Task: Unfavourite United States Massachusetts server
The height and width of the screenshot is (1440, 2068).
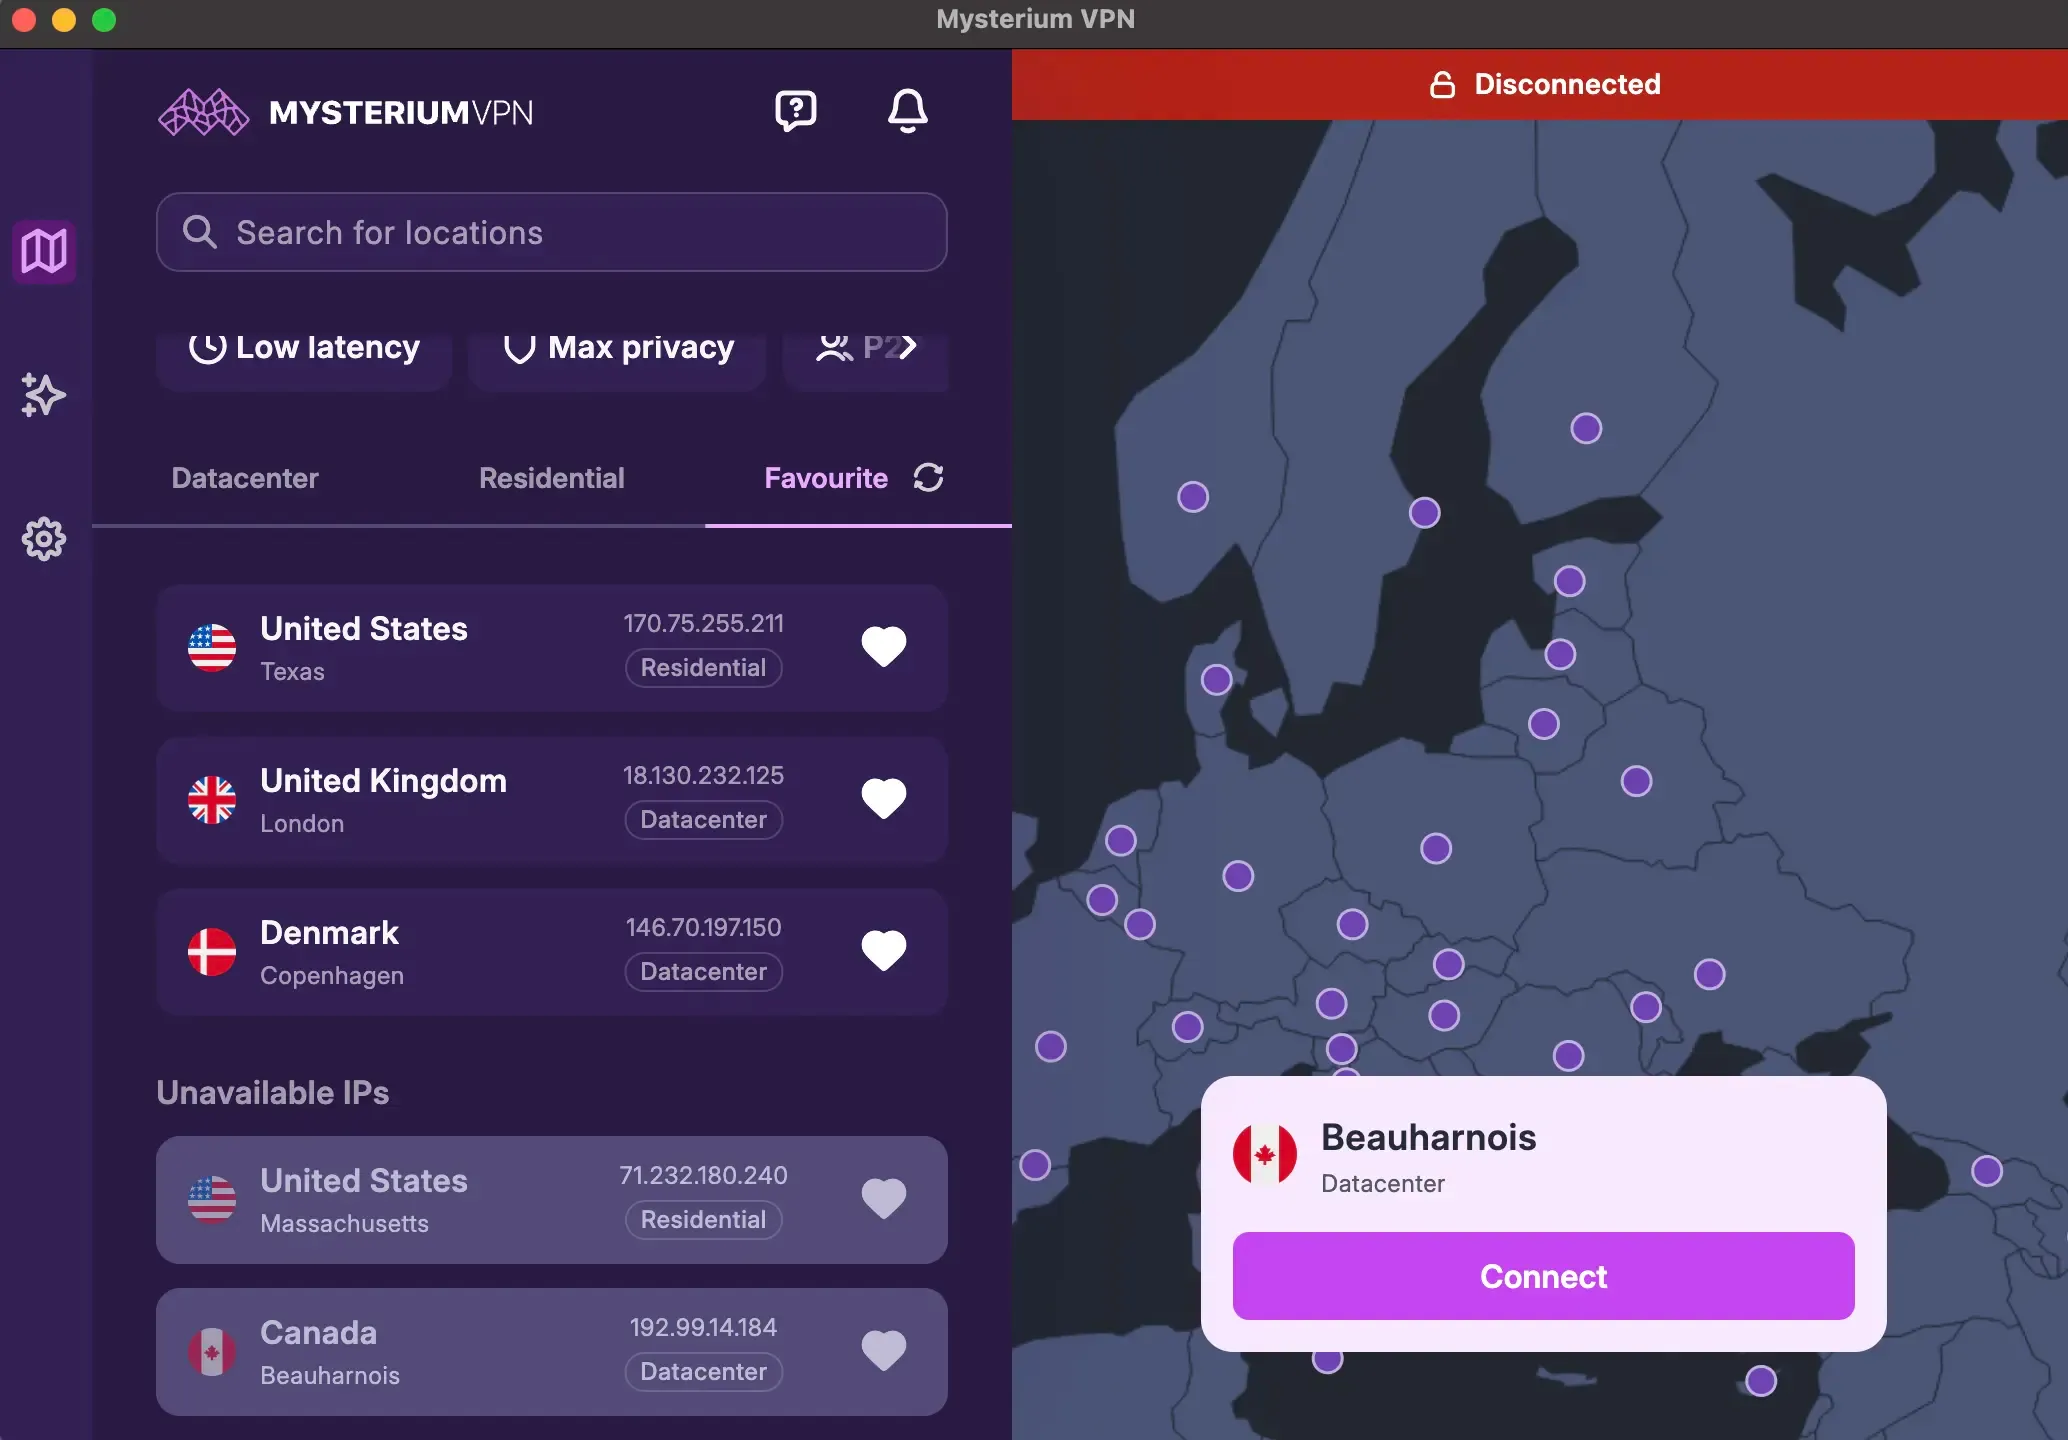Action: coord(884,1199)
